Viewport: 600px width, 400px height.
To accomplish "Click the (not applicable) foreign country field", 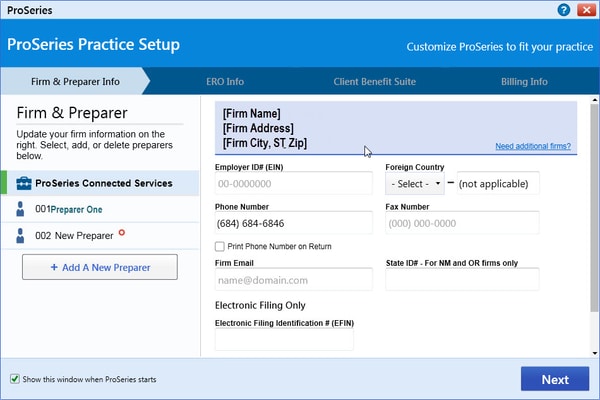I will pyautogui.click(x=498, y=184).
